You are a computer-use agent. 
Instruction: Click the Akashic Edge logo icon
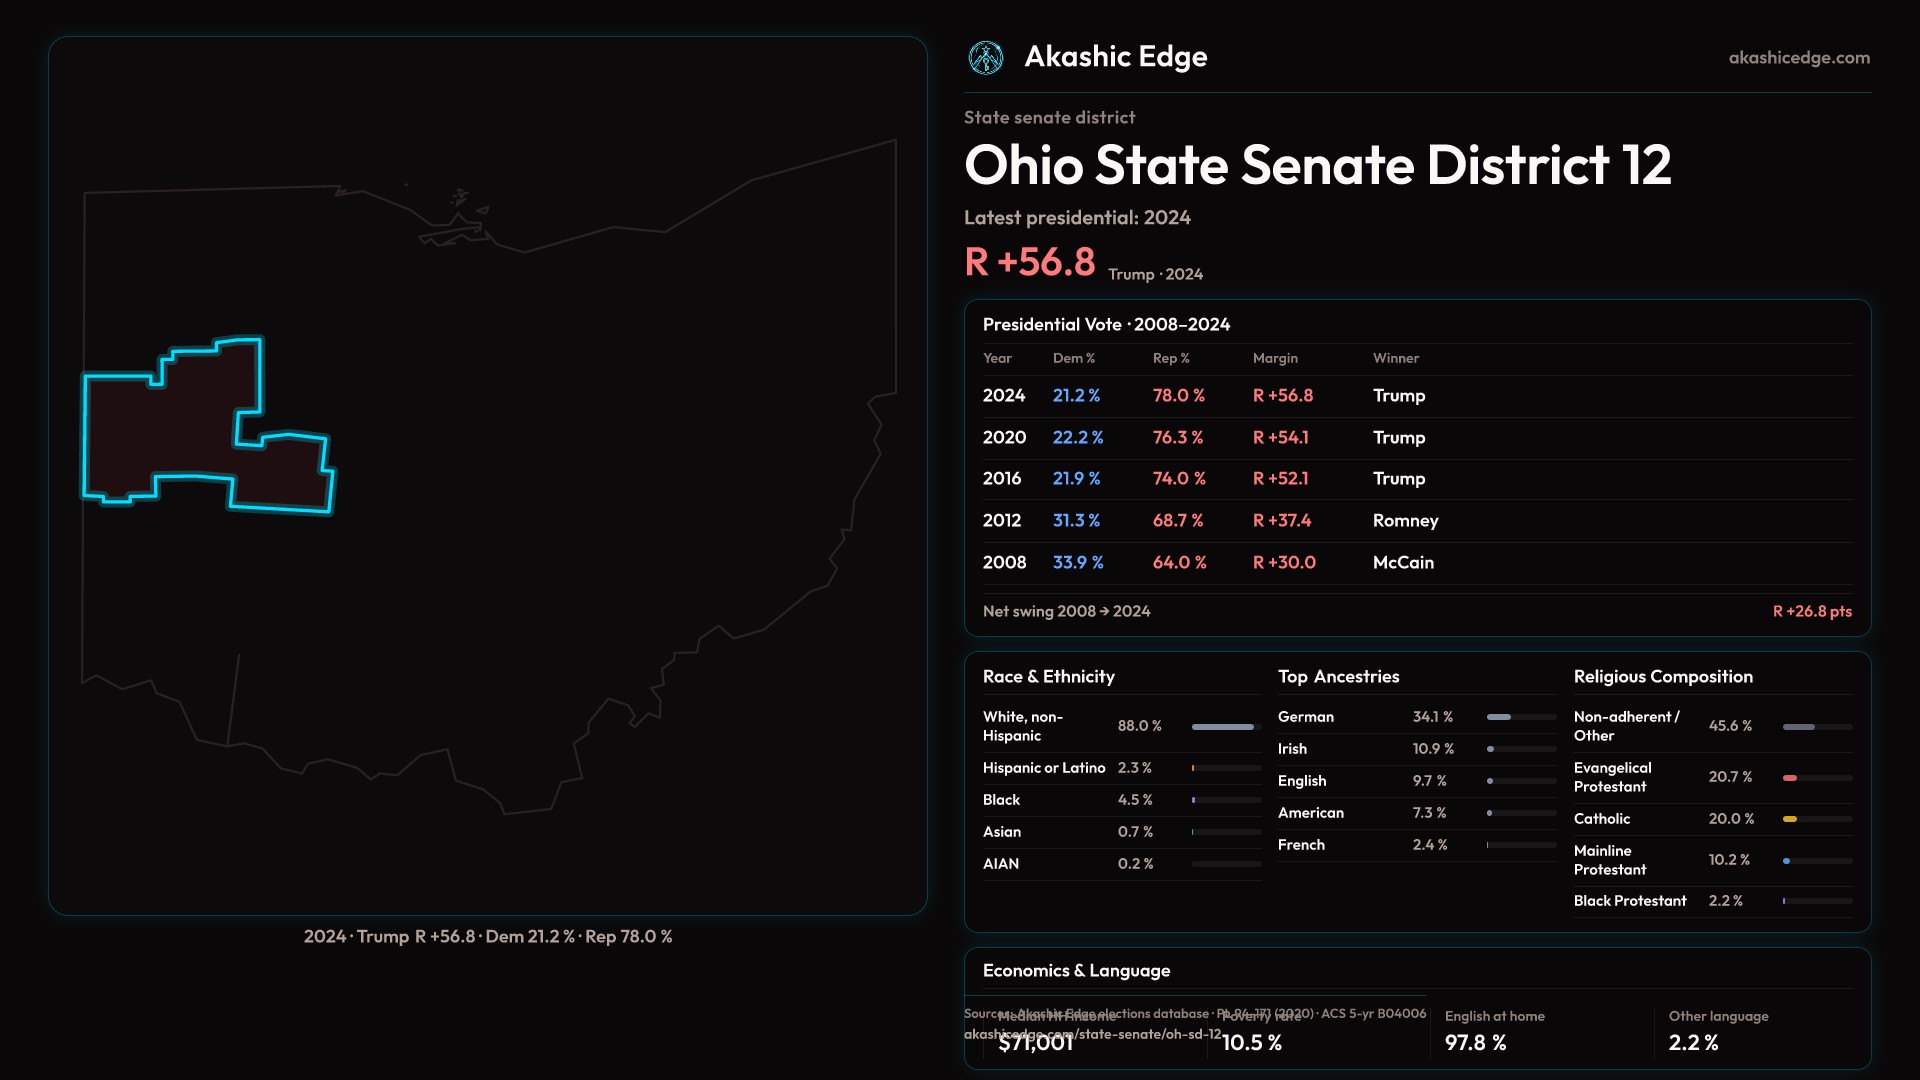(x=986, y=58)
